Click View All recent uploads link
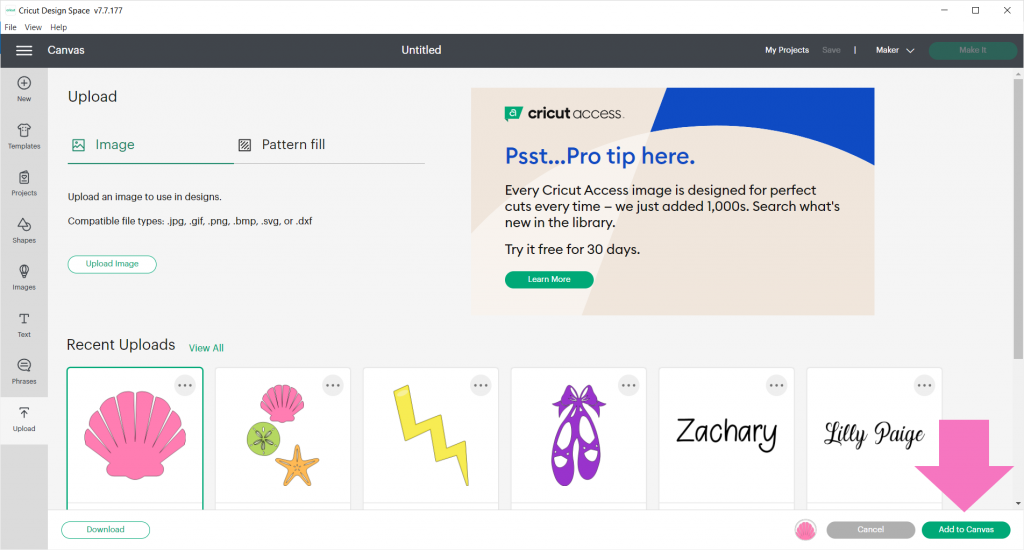Screen dimensions: 1024x550 click(206, 348)
